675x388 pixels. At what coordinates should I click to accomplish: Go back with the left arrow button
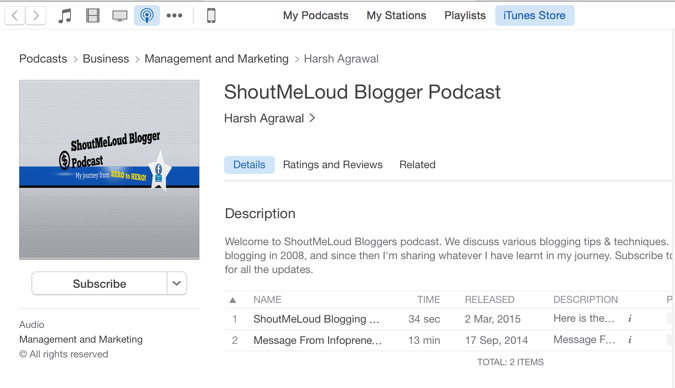pos(15,16)
